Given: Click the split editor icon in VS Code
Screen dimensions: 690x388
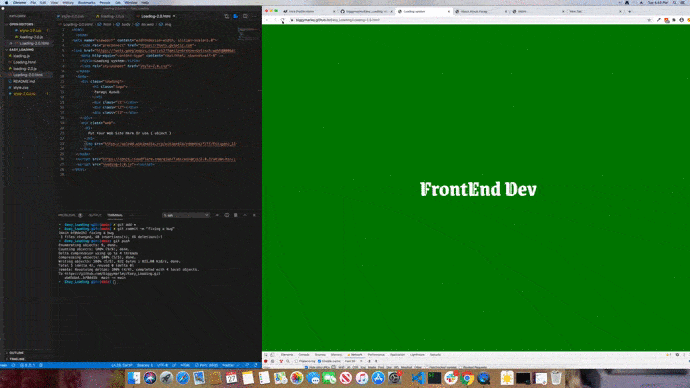Looking at the screenshot, I should (245, 16).
